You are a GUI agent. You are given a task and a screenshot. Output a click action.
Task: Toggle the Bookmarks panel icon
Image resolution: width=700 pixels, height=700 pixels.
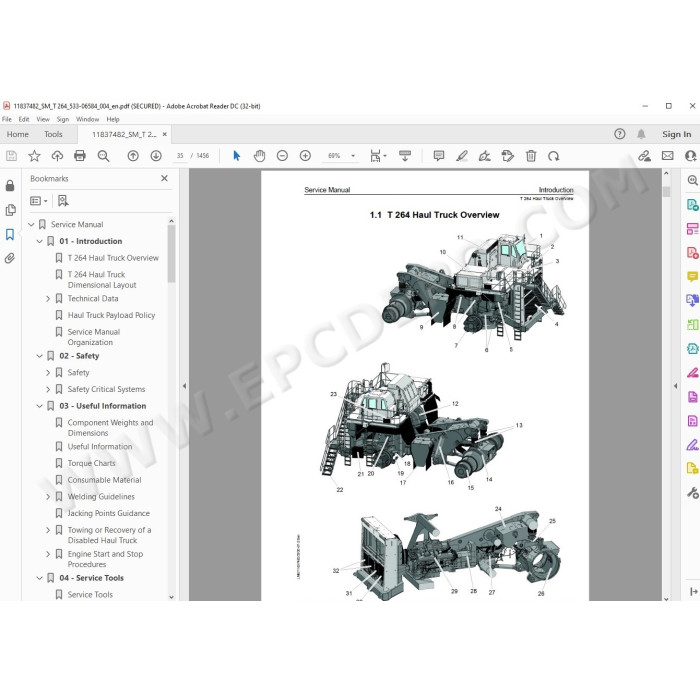click(x=10, y=234)
